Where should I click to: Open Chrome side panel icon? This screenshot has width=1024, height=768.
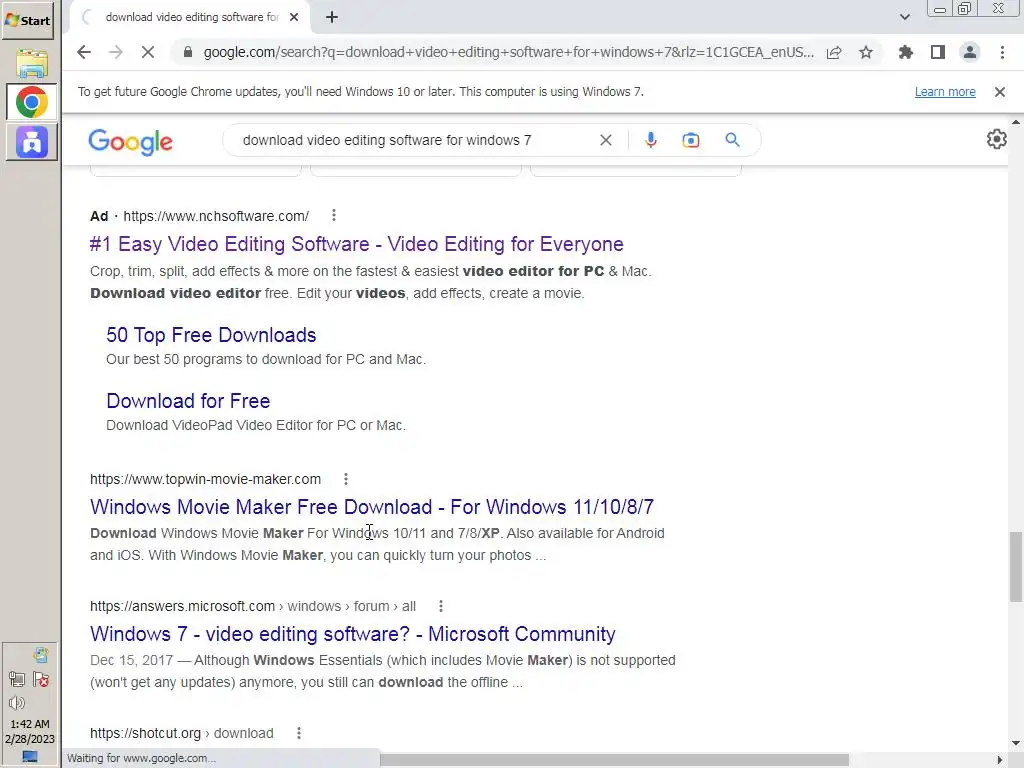(x=938, y=52)
